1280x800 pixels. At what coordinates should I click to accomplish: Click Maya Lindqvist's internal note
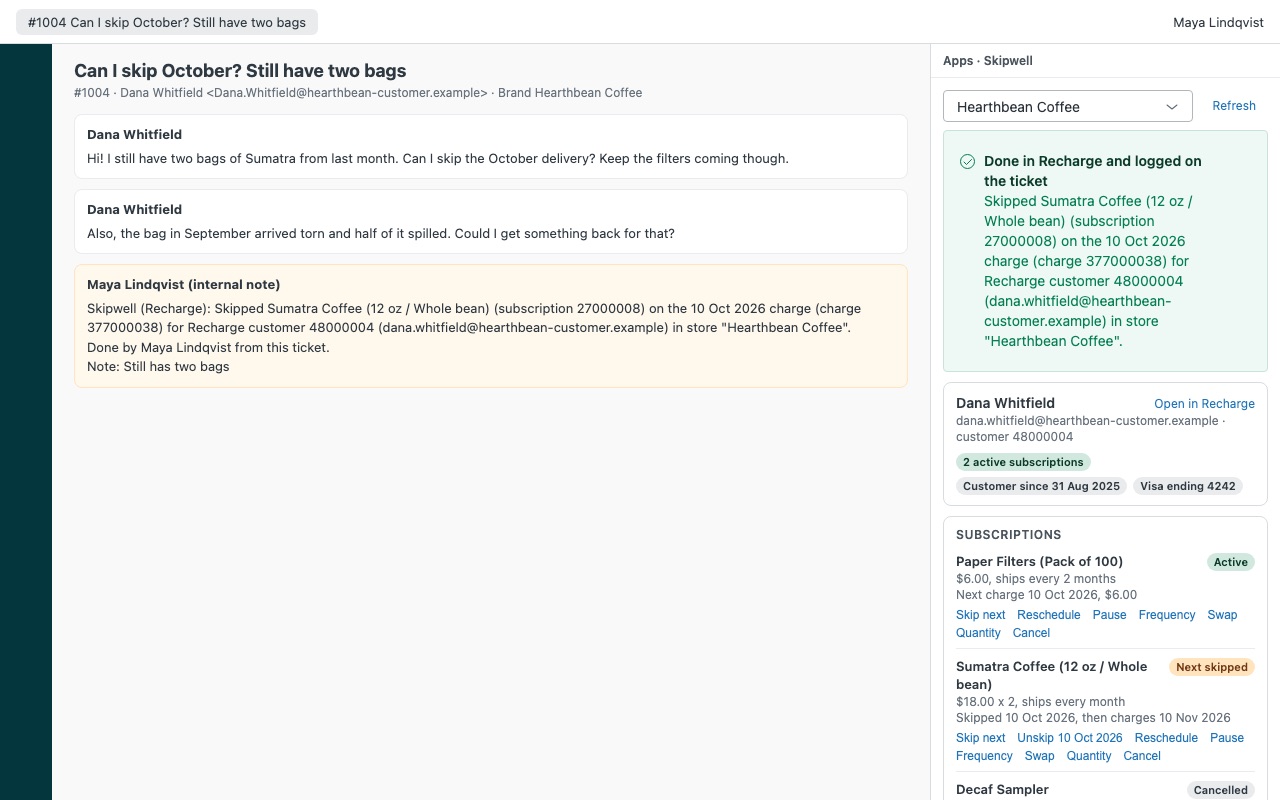[x=491, y=326]
